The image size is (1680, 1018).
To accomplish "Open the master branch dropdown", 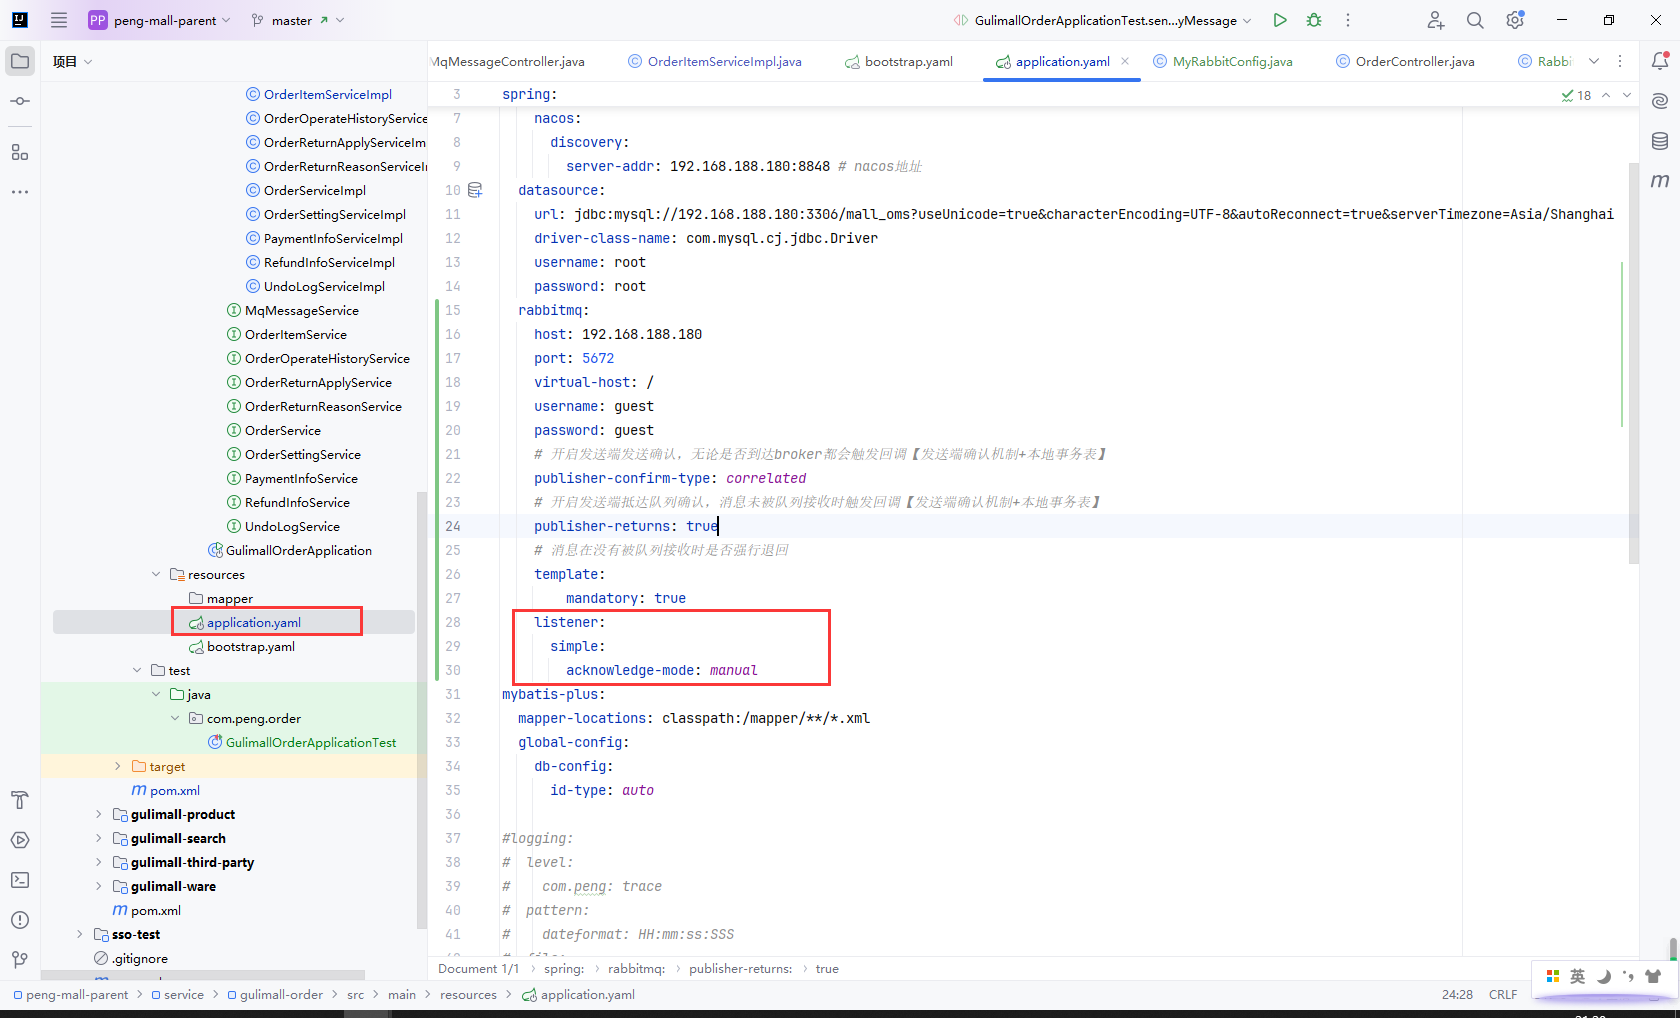I will pyautogui.click(x=297, y=20).
